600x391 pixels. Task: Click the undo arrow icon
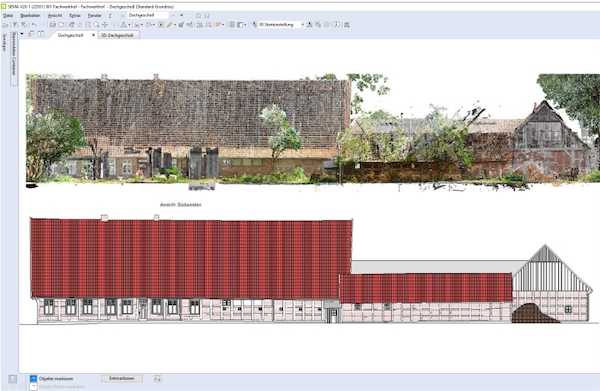click(34, 24)
